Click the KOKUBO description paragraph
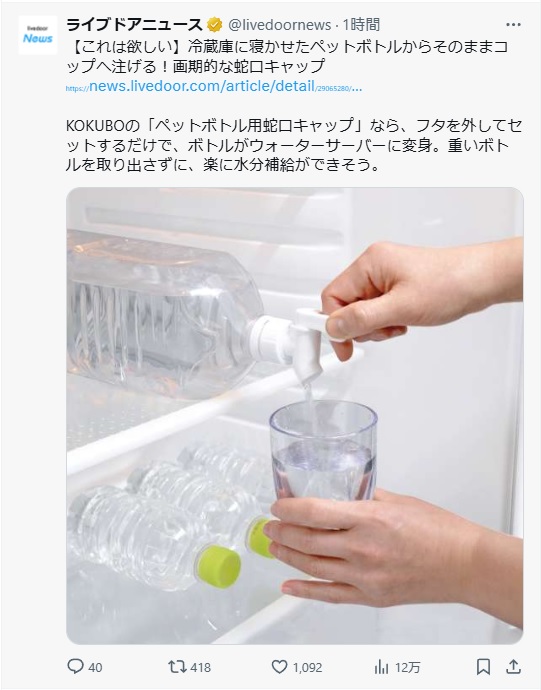Viewport: 541px width, 690px height. [x=294, y=145]
